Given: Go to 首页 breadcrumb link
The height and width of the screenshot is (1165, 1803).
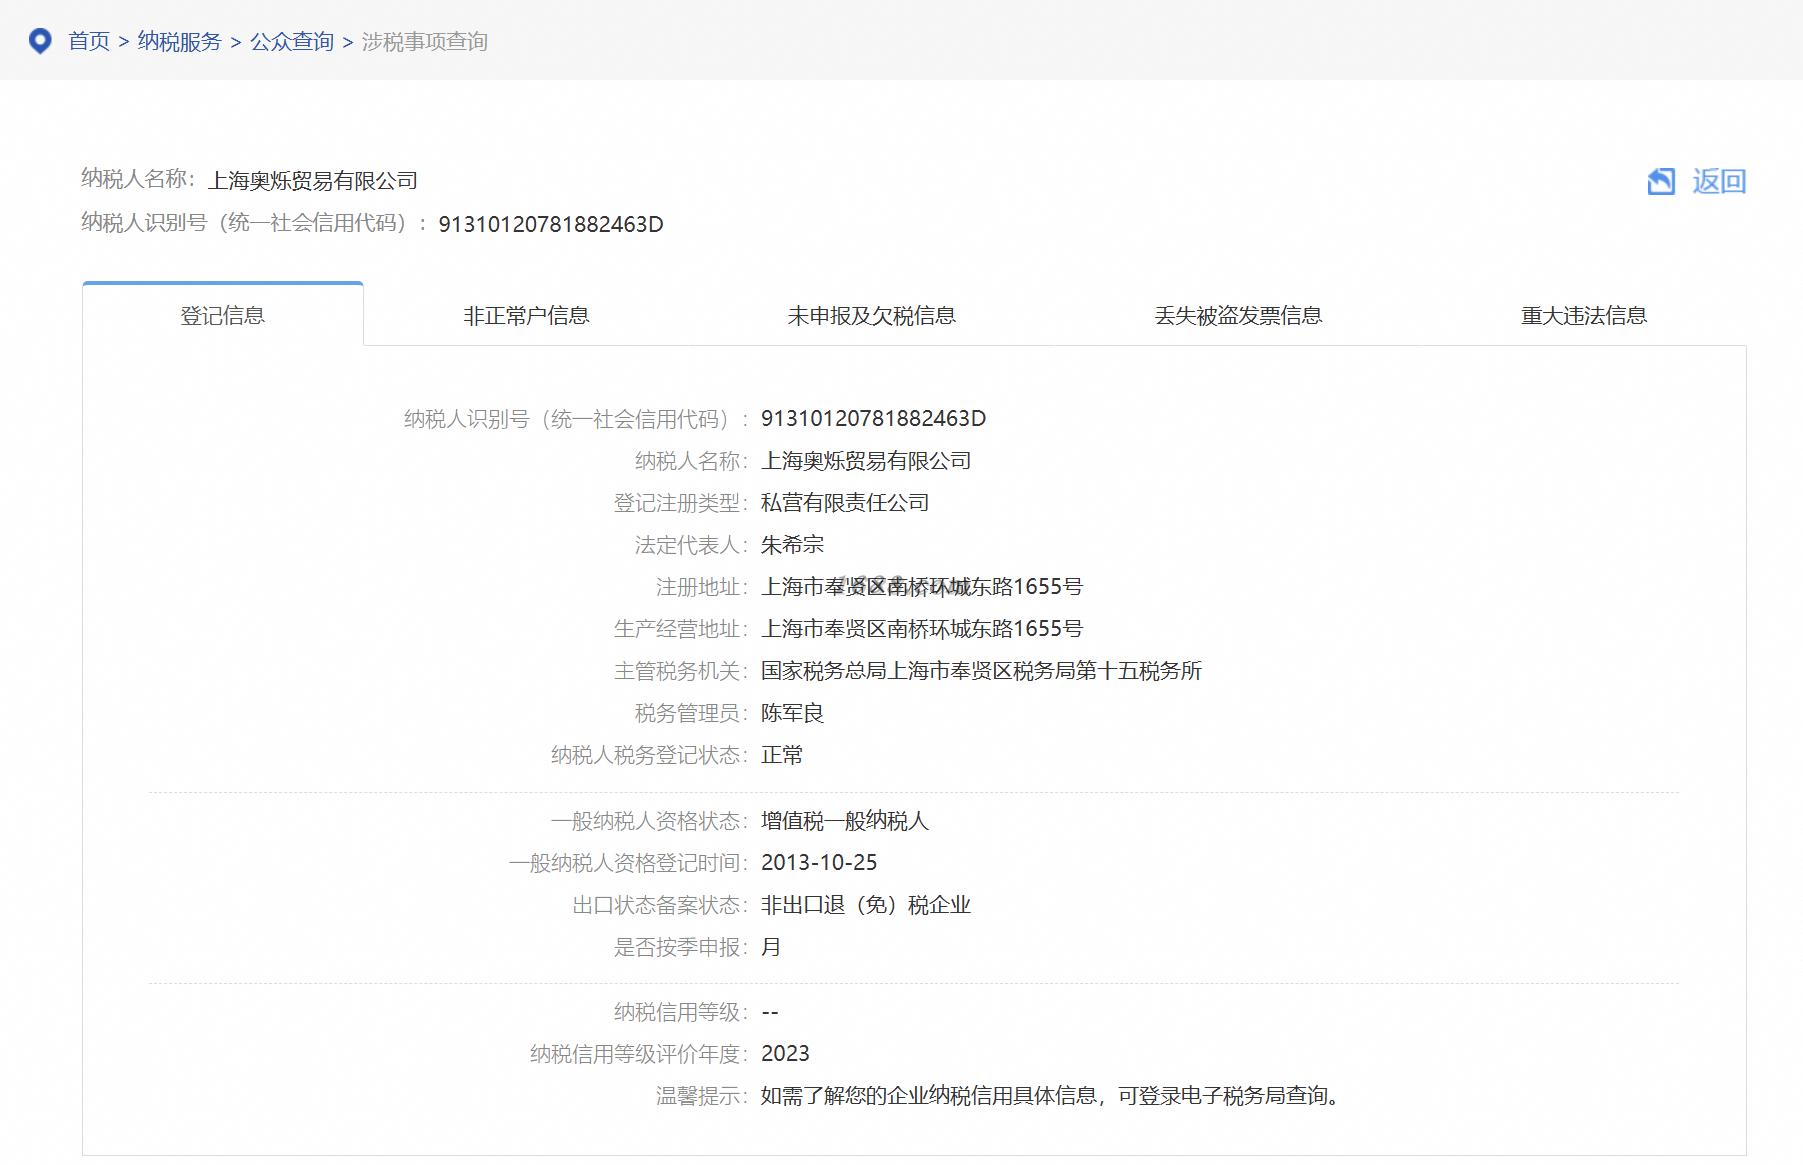Looking at the screenshot, I should pyautogui.click(x=89, y=41).
